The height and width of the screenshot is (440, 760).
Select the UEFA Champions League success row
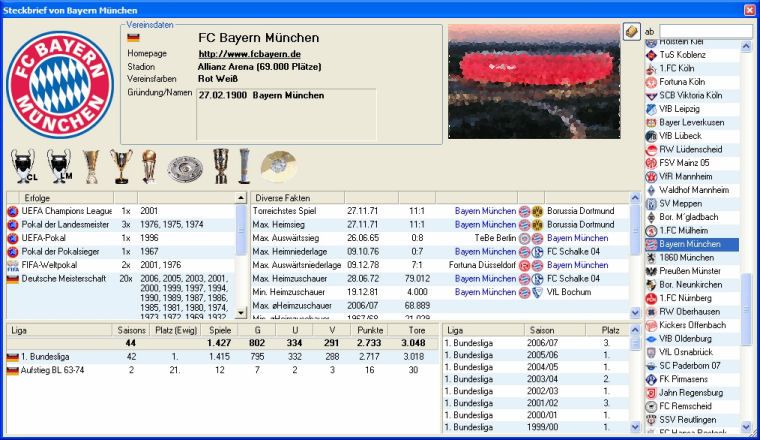pos(121,211)
